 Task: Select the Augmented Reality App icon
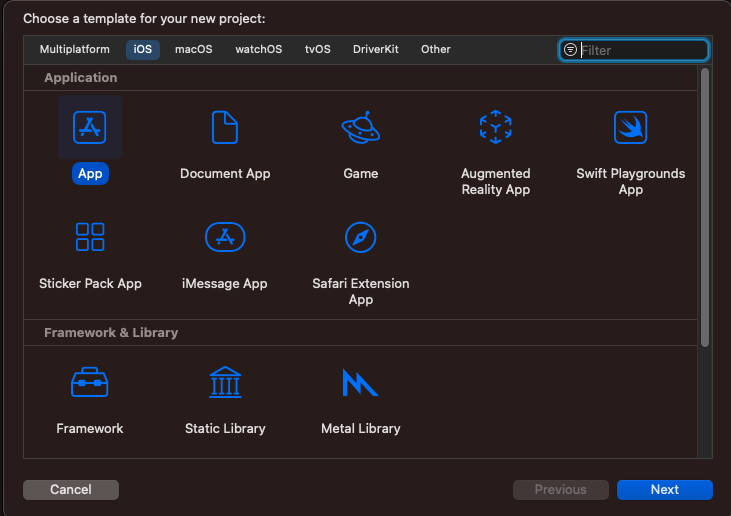[x=496, y=127]
